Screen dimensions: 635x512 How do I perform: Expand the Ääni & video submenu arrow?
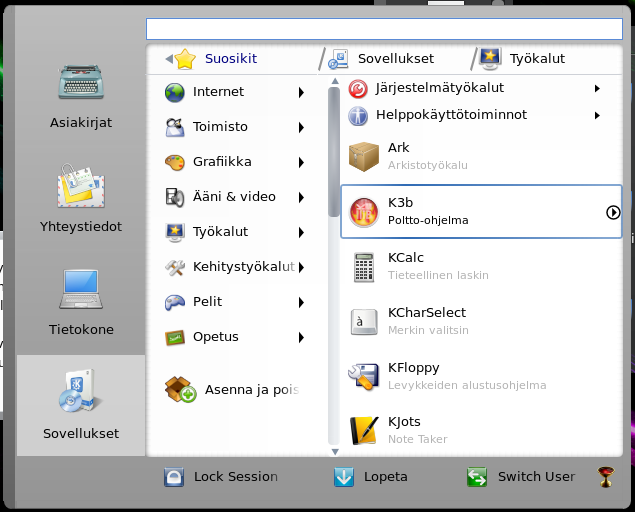(x=301, y=197)
